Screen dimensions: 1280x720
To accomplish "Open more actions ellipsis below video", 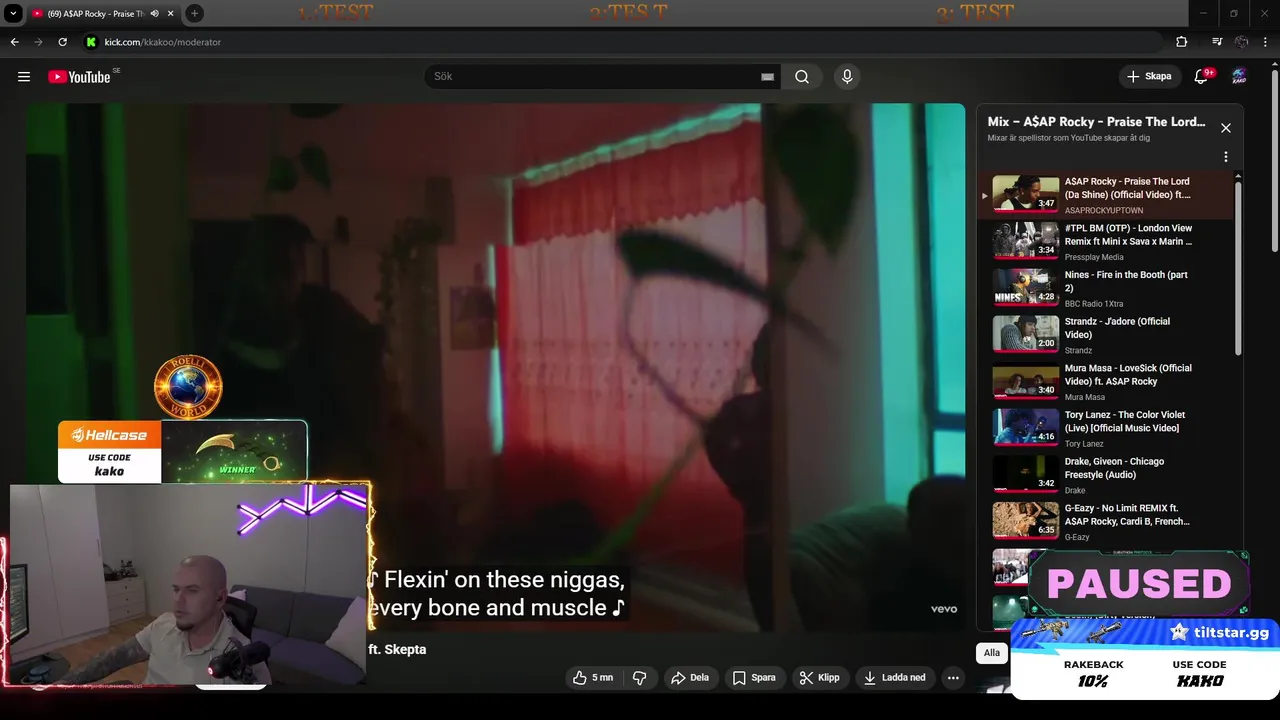I will pyautogui.click(x=953, y=678).
